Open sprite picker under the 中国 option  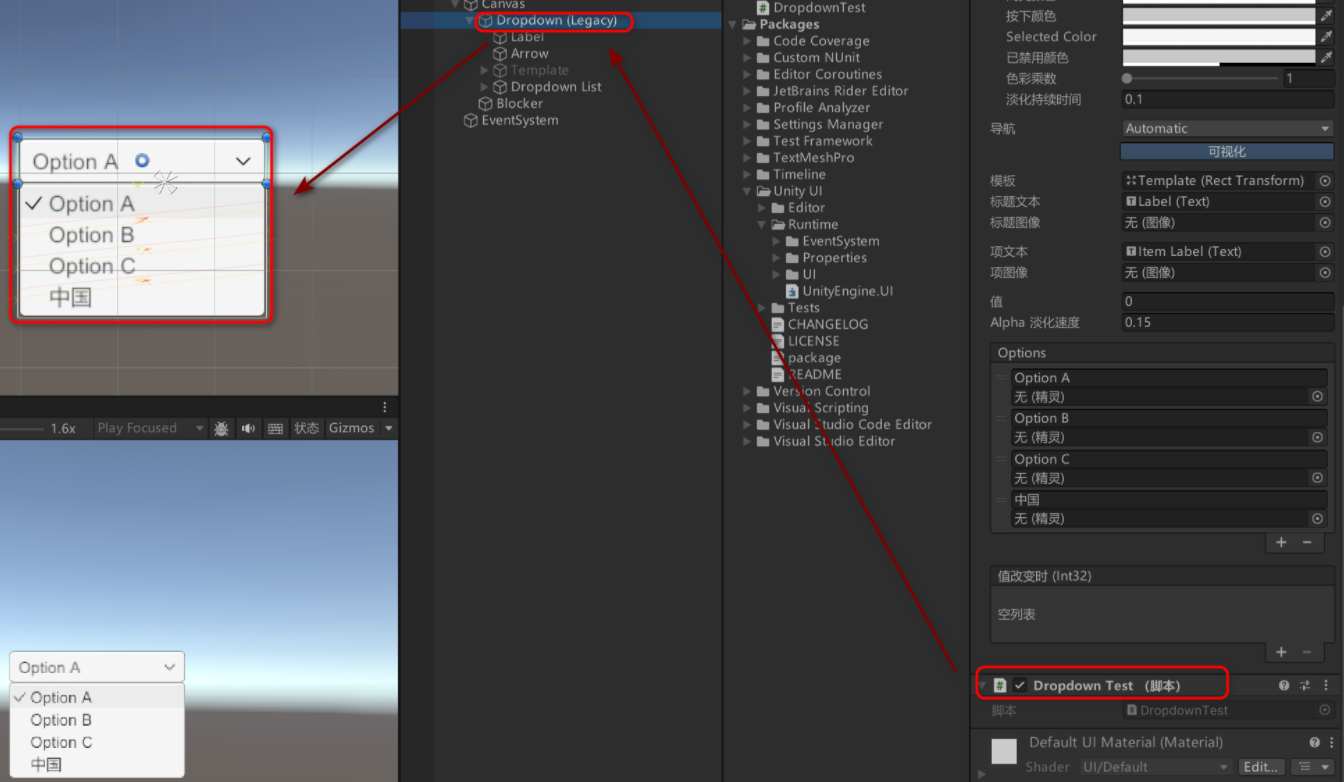pyautogui.click(x=1318, y=519)
